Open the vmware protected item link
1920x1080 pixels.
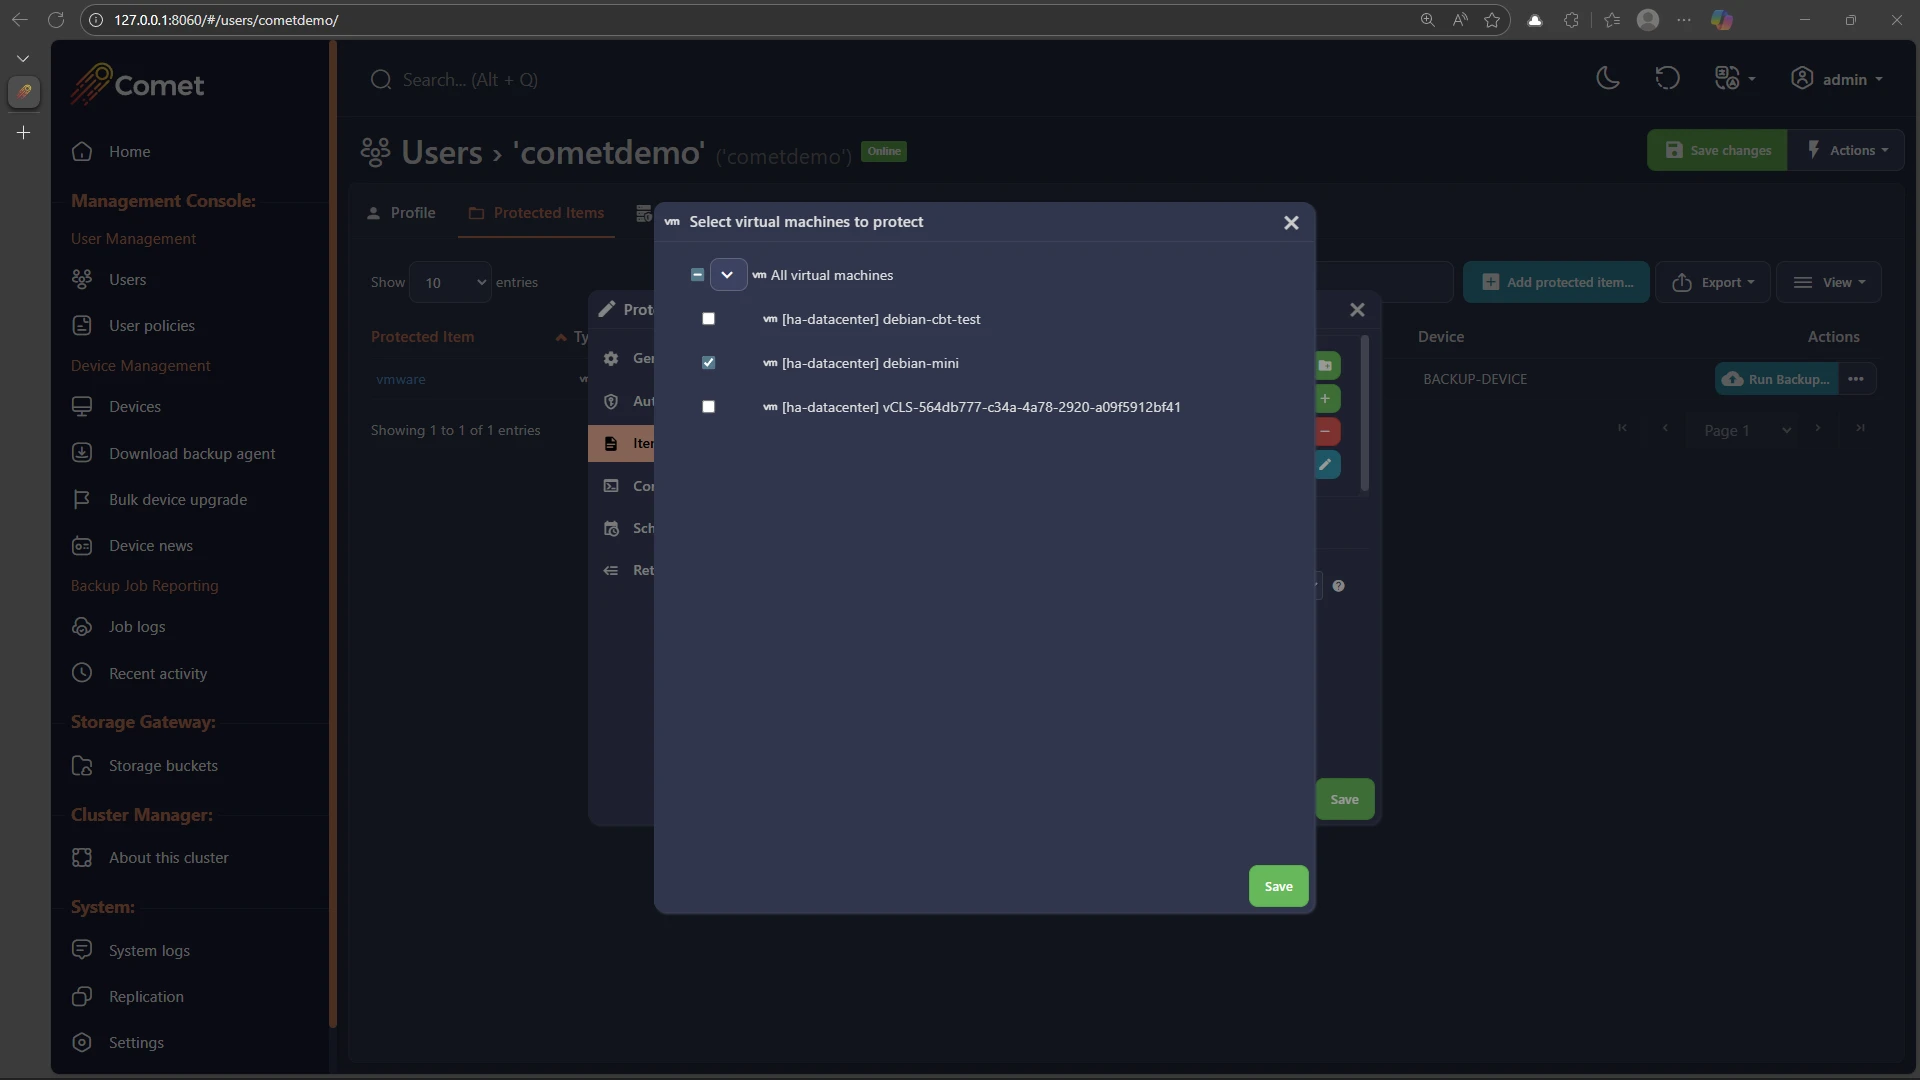pyautogui.click(x=400, y=380)
